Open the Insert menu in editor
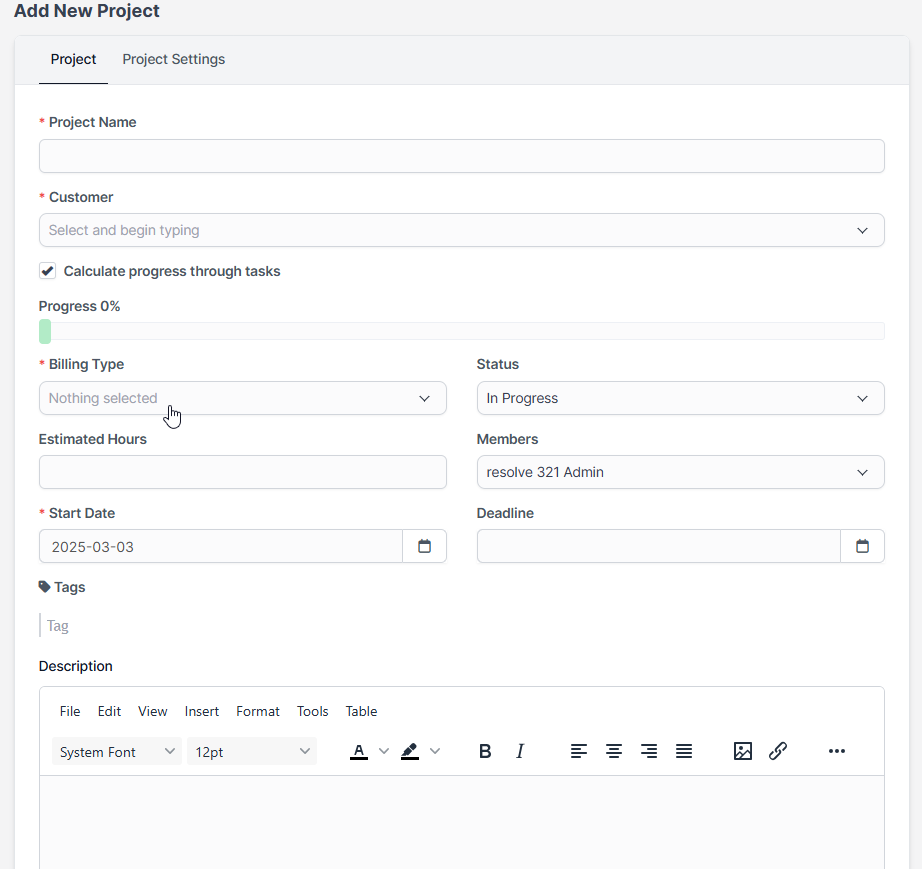 click(x=202, y=711)
